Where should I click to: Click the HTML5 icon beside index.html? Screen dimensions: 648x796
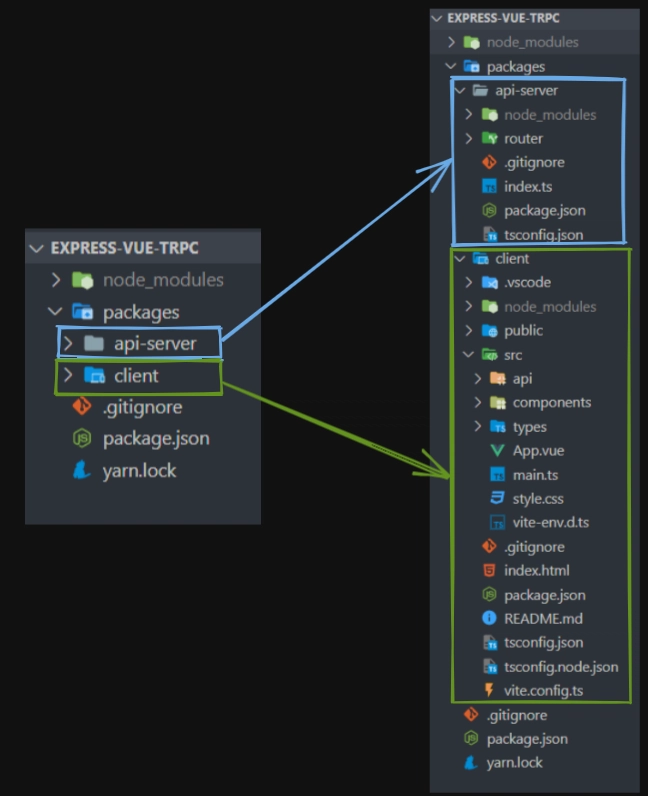point(489,571)
